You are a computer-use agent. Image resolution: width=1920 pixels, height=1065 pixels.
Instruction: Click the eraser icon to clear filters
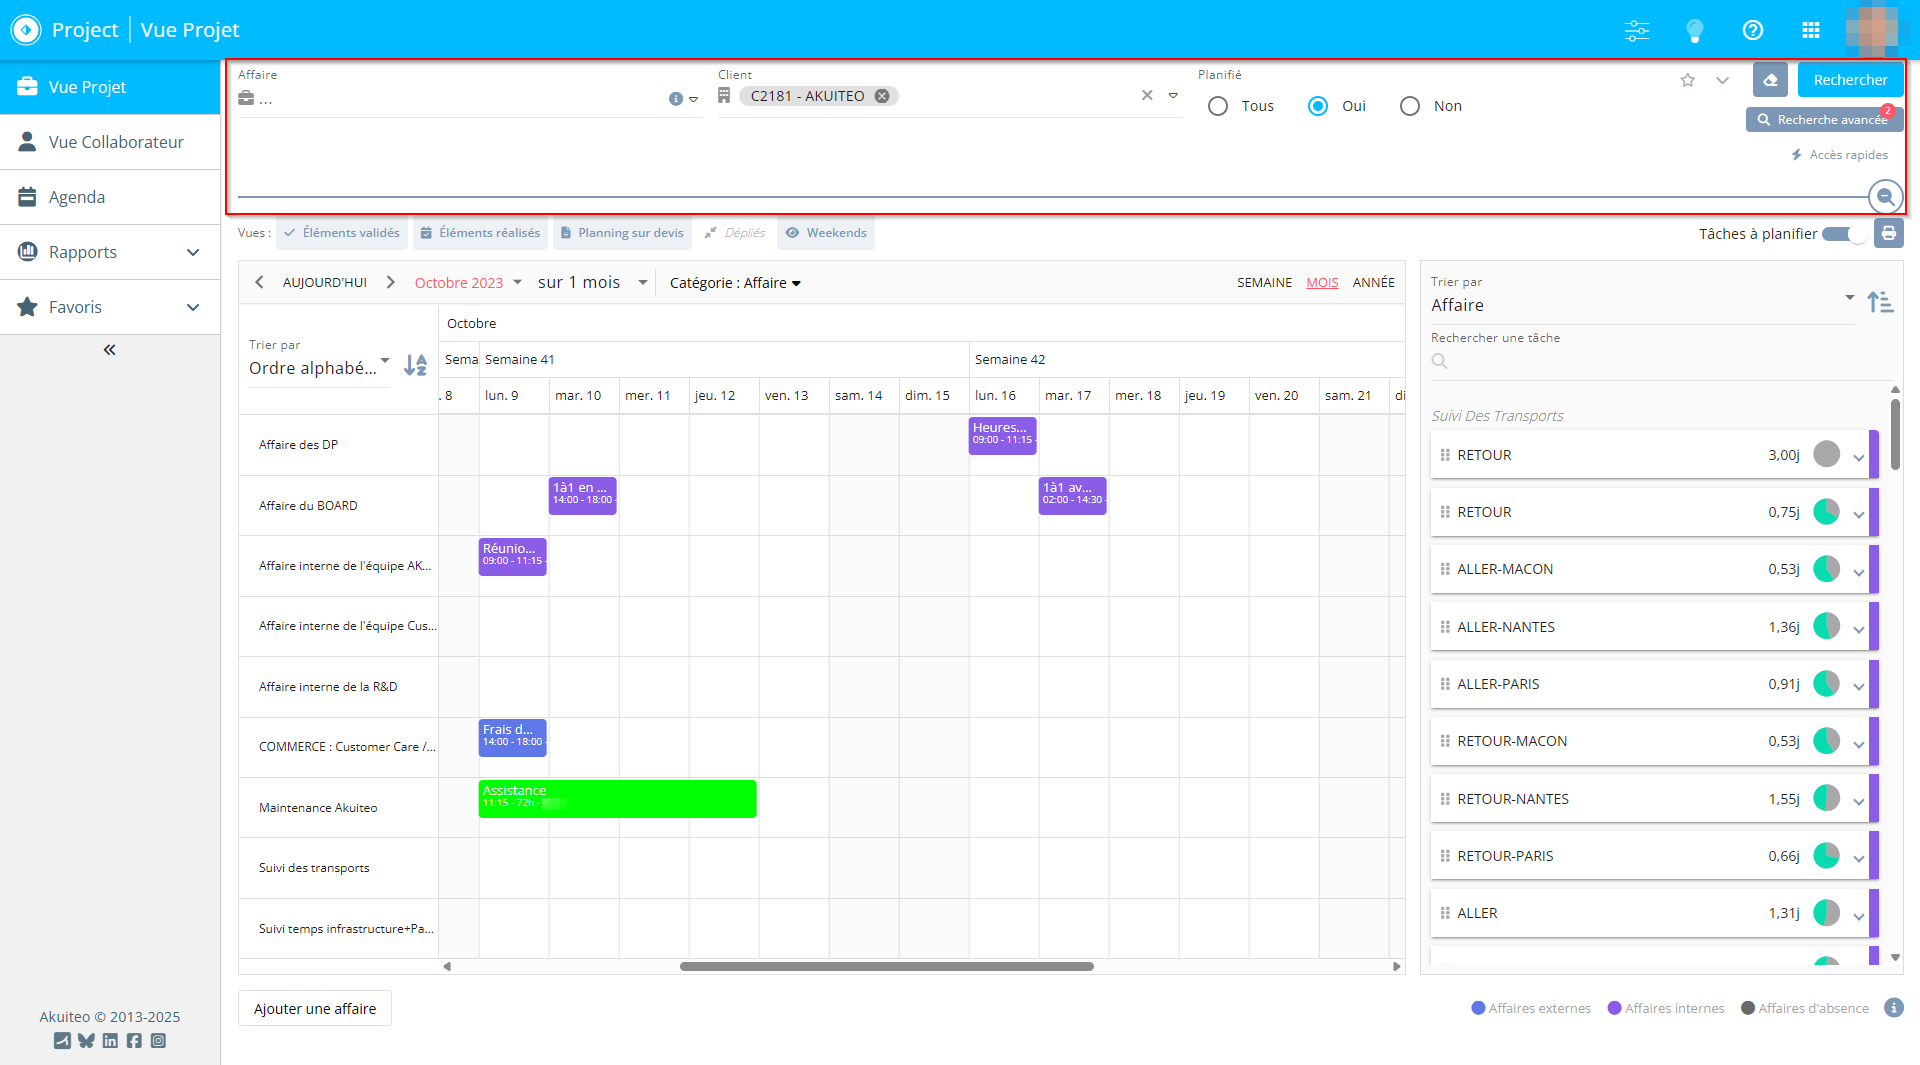pyautogui.click(x=1770, y=80)
